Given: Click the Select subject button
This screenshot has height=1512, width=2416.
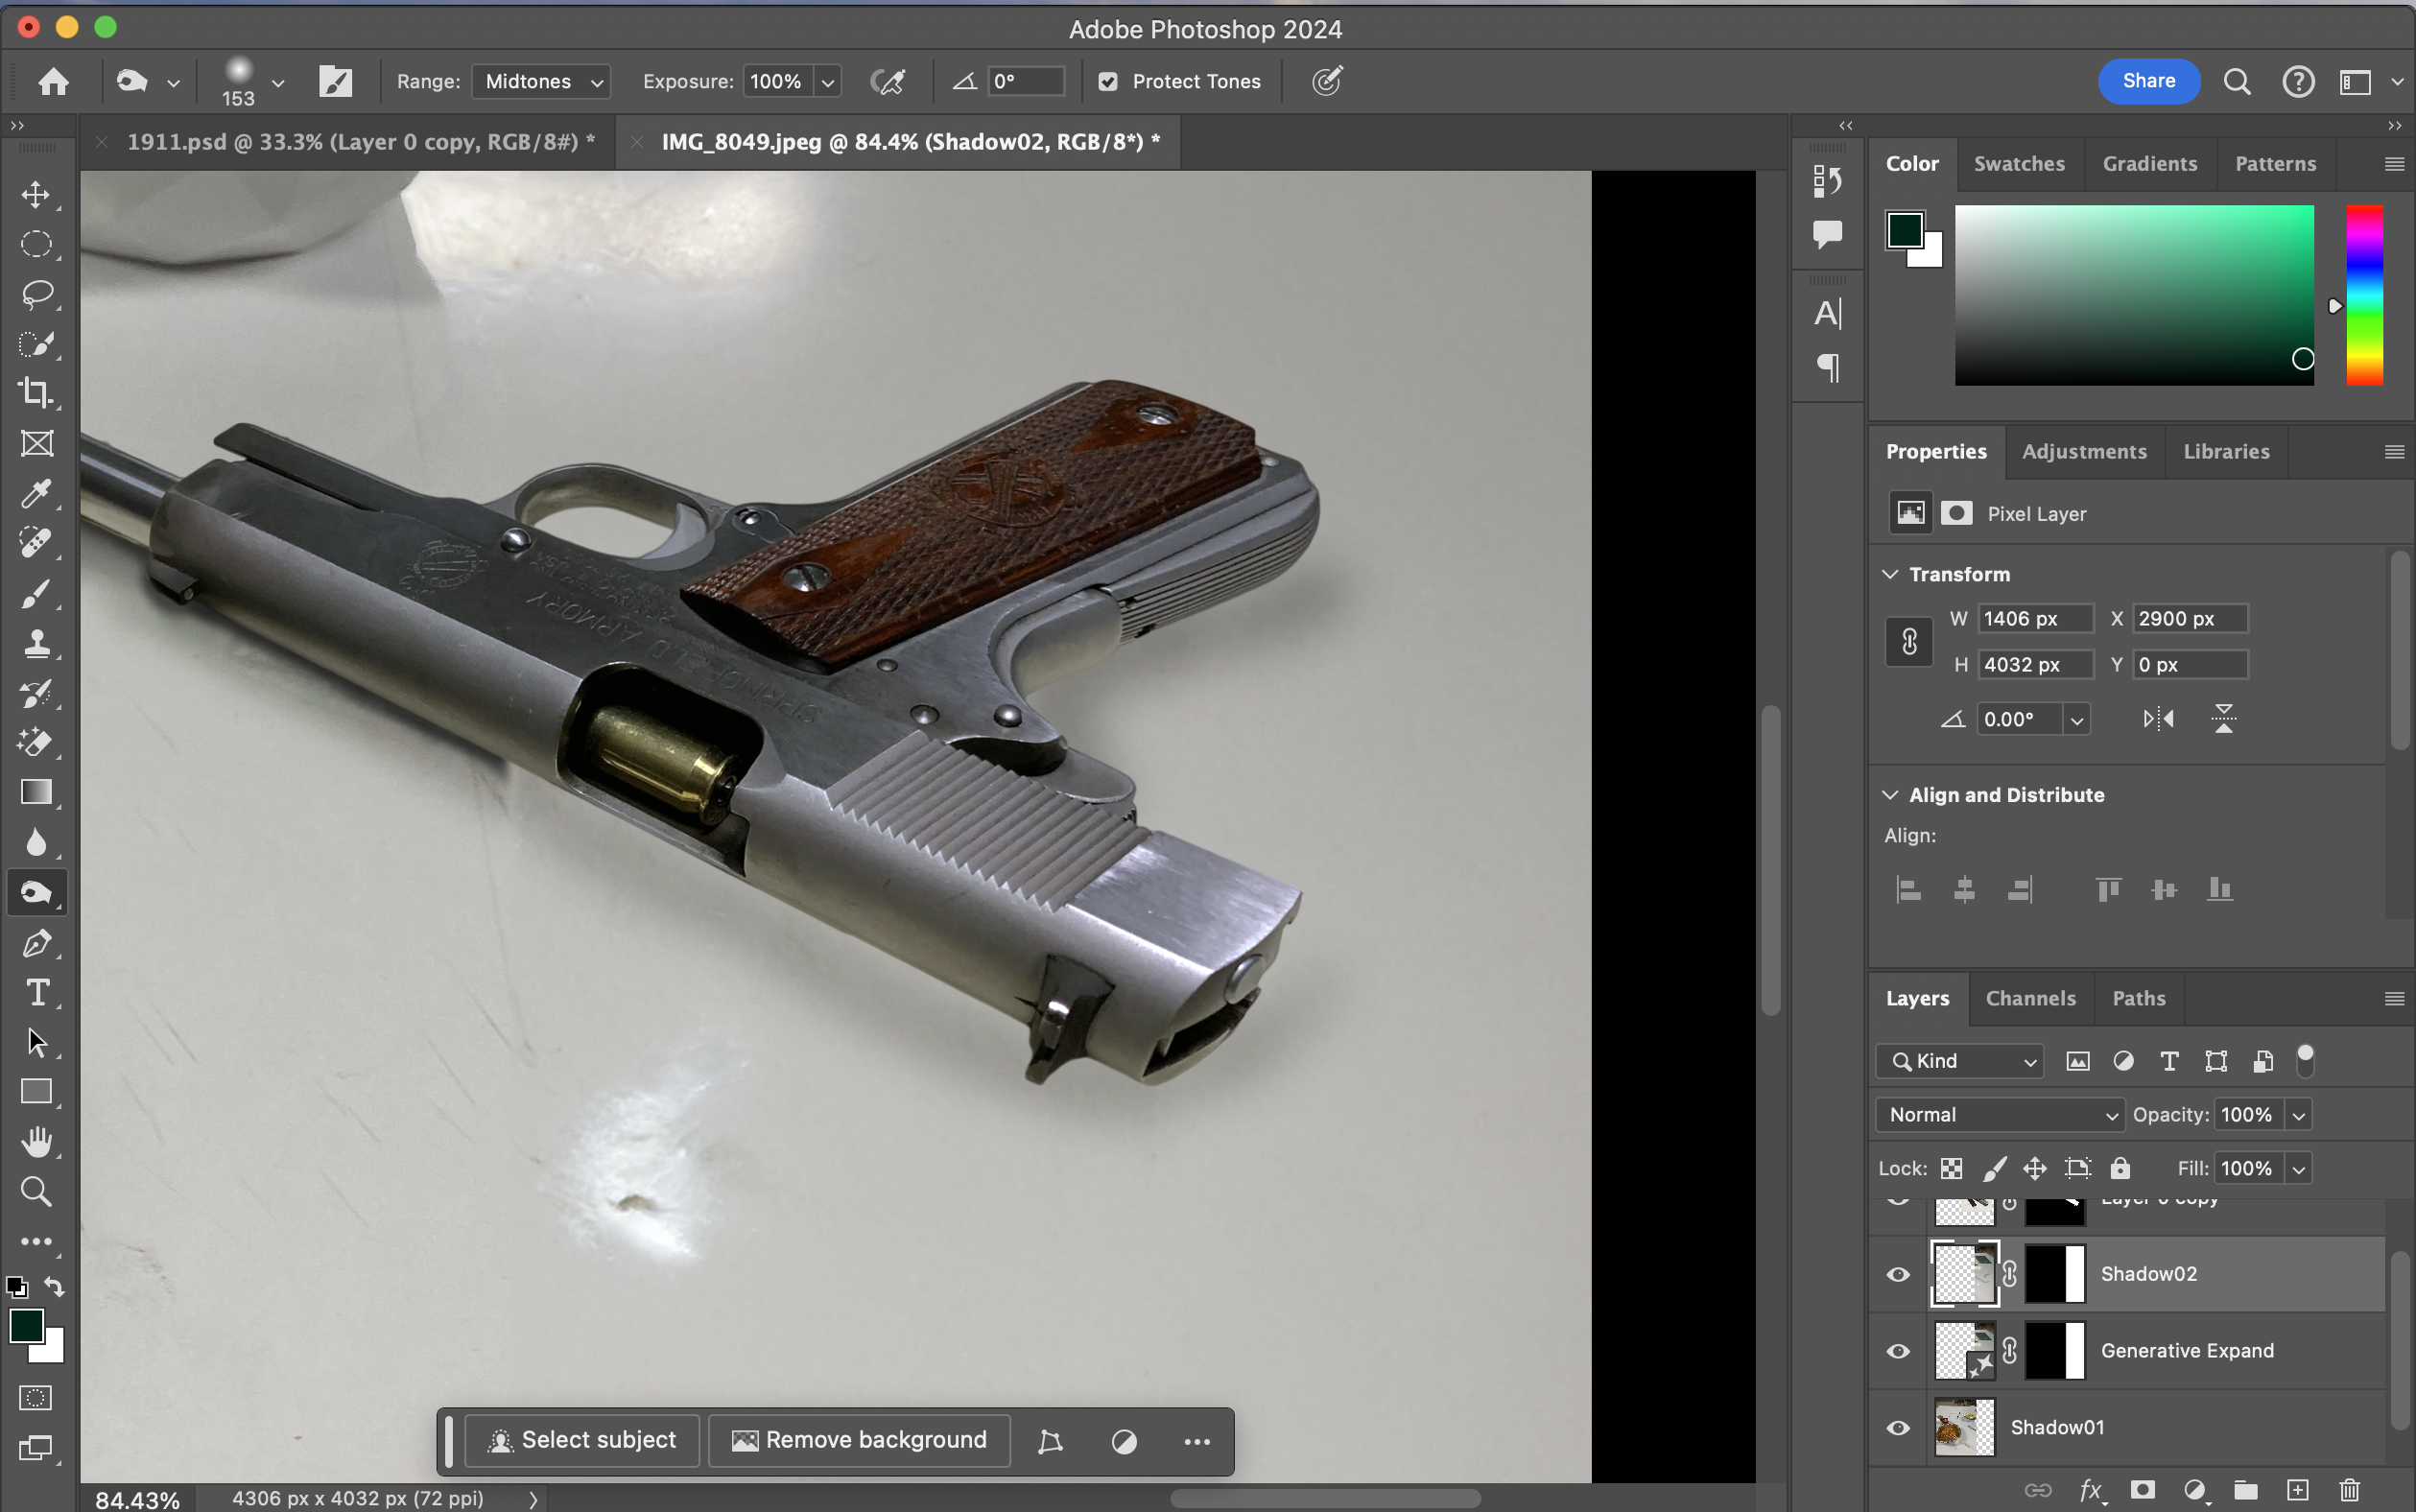Looking at the screenshot, I should [x=583, y=1440].
